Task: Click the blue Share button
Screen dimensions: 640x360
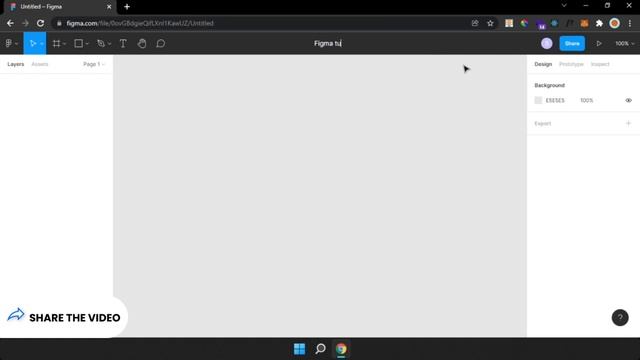Action: pyautogui.click(x=572, y=43)
